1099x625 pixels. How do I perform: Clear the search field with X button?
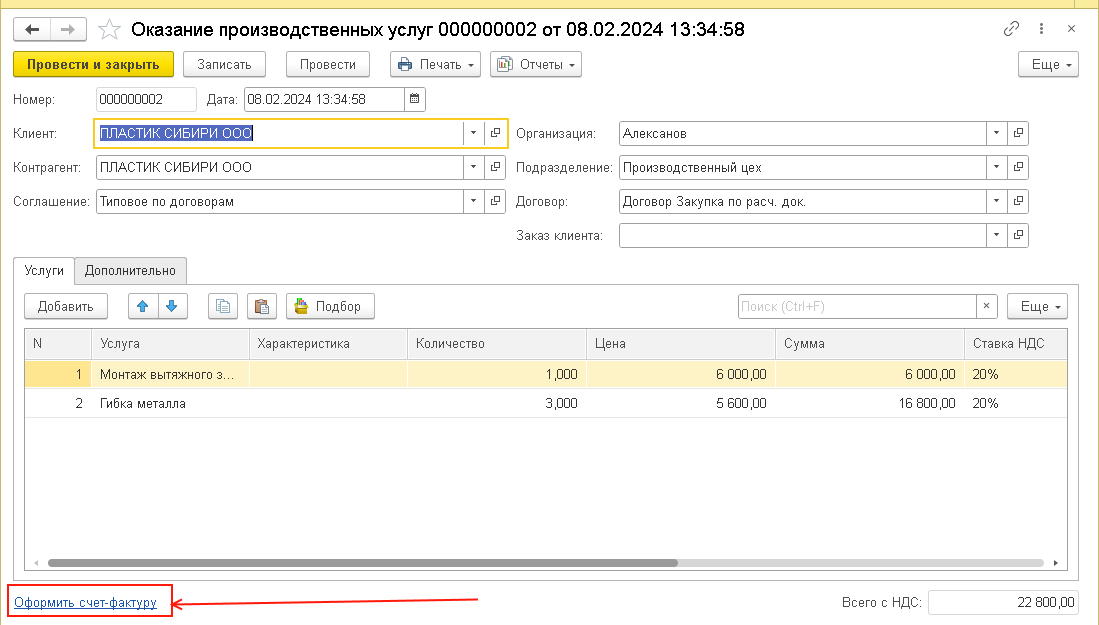pos(987,307)
